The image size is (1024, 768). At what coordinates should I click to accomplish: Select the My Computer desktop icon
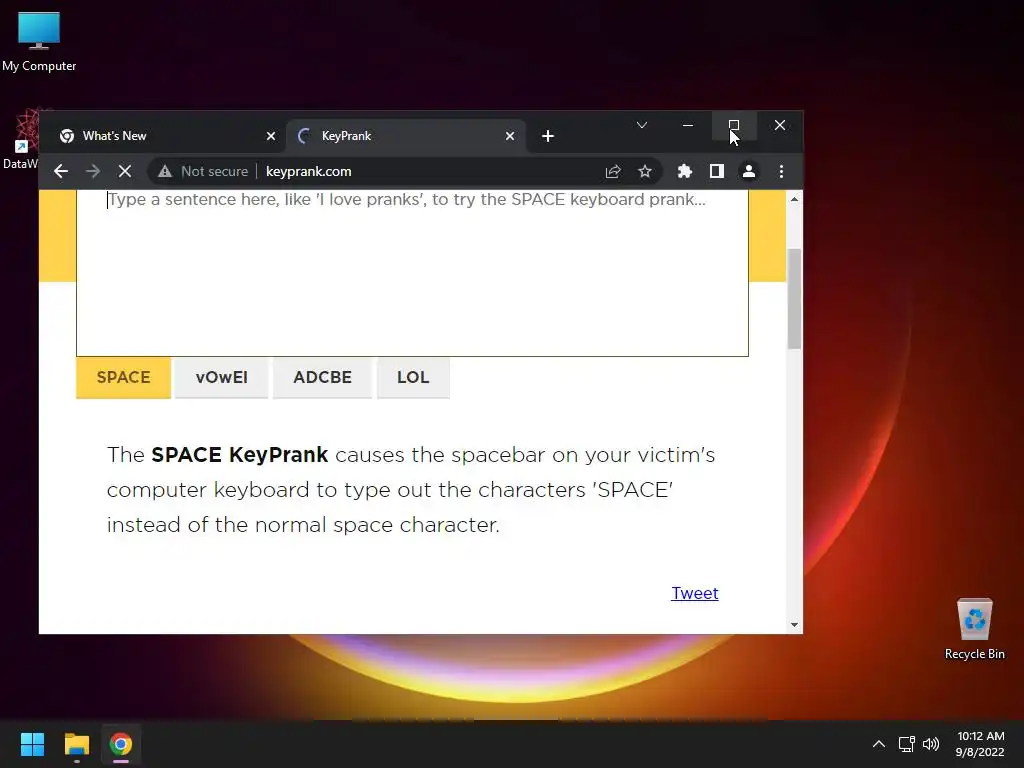pos(39,42)
